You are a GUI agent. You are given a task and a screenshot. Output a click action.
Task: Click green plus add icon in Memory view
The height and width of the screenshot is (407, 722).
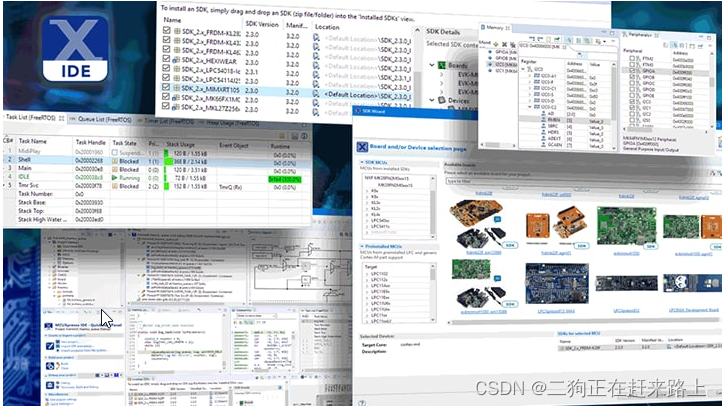pos(496,44)
